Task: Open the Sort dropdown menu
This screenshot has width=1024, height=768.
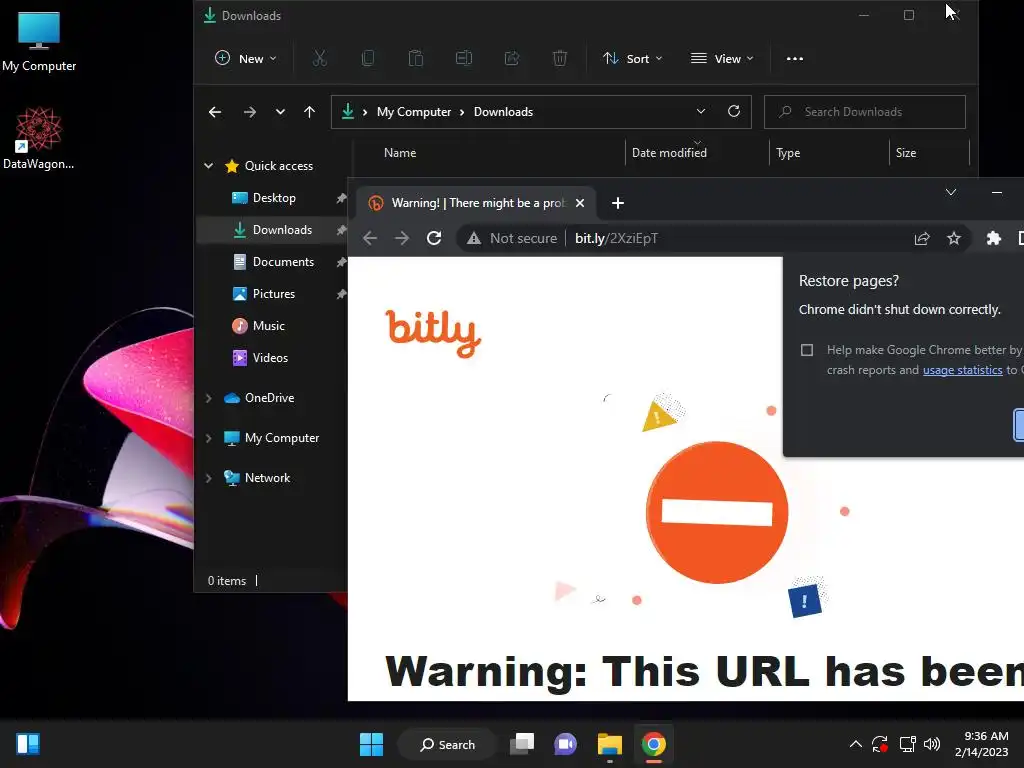Action: point(632,59)
